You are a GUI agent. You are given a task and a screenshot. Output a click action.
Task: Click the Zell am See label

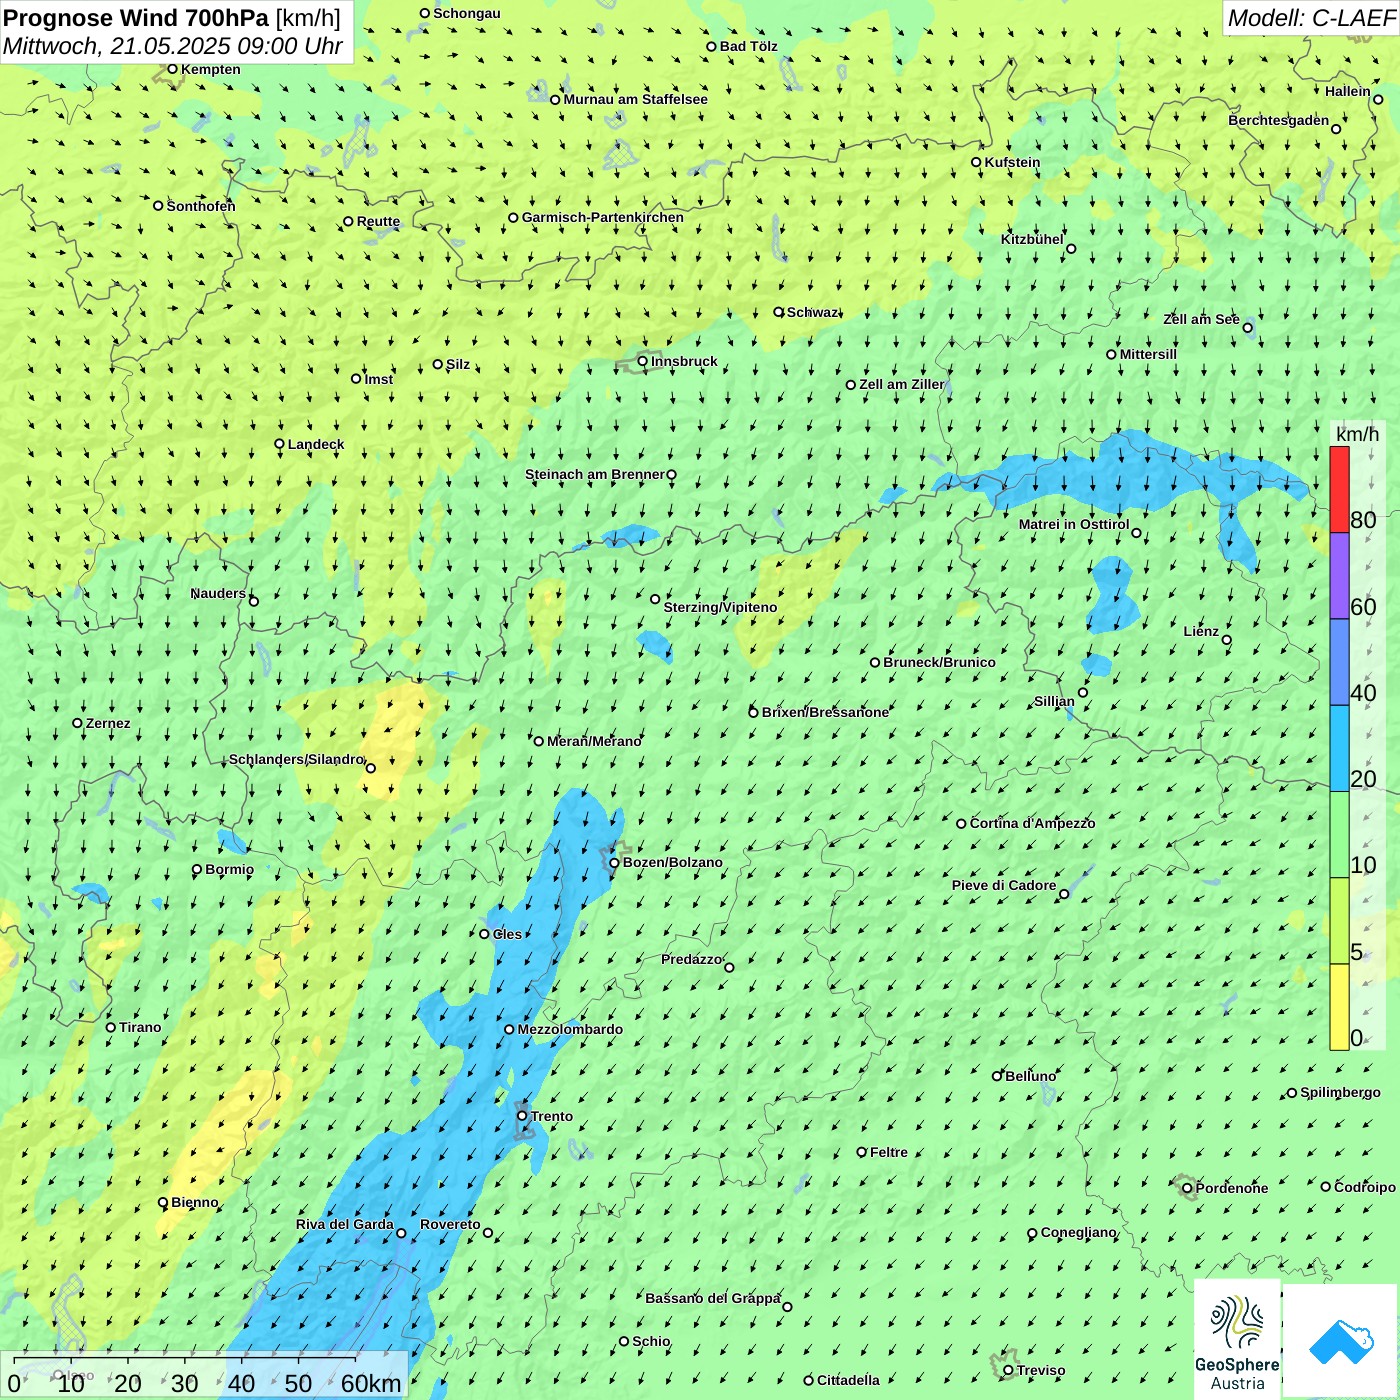1201,319
